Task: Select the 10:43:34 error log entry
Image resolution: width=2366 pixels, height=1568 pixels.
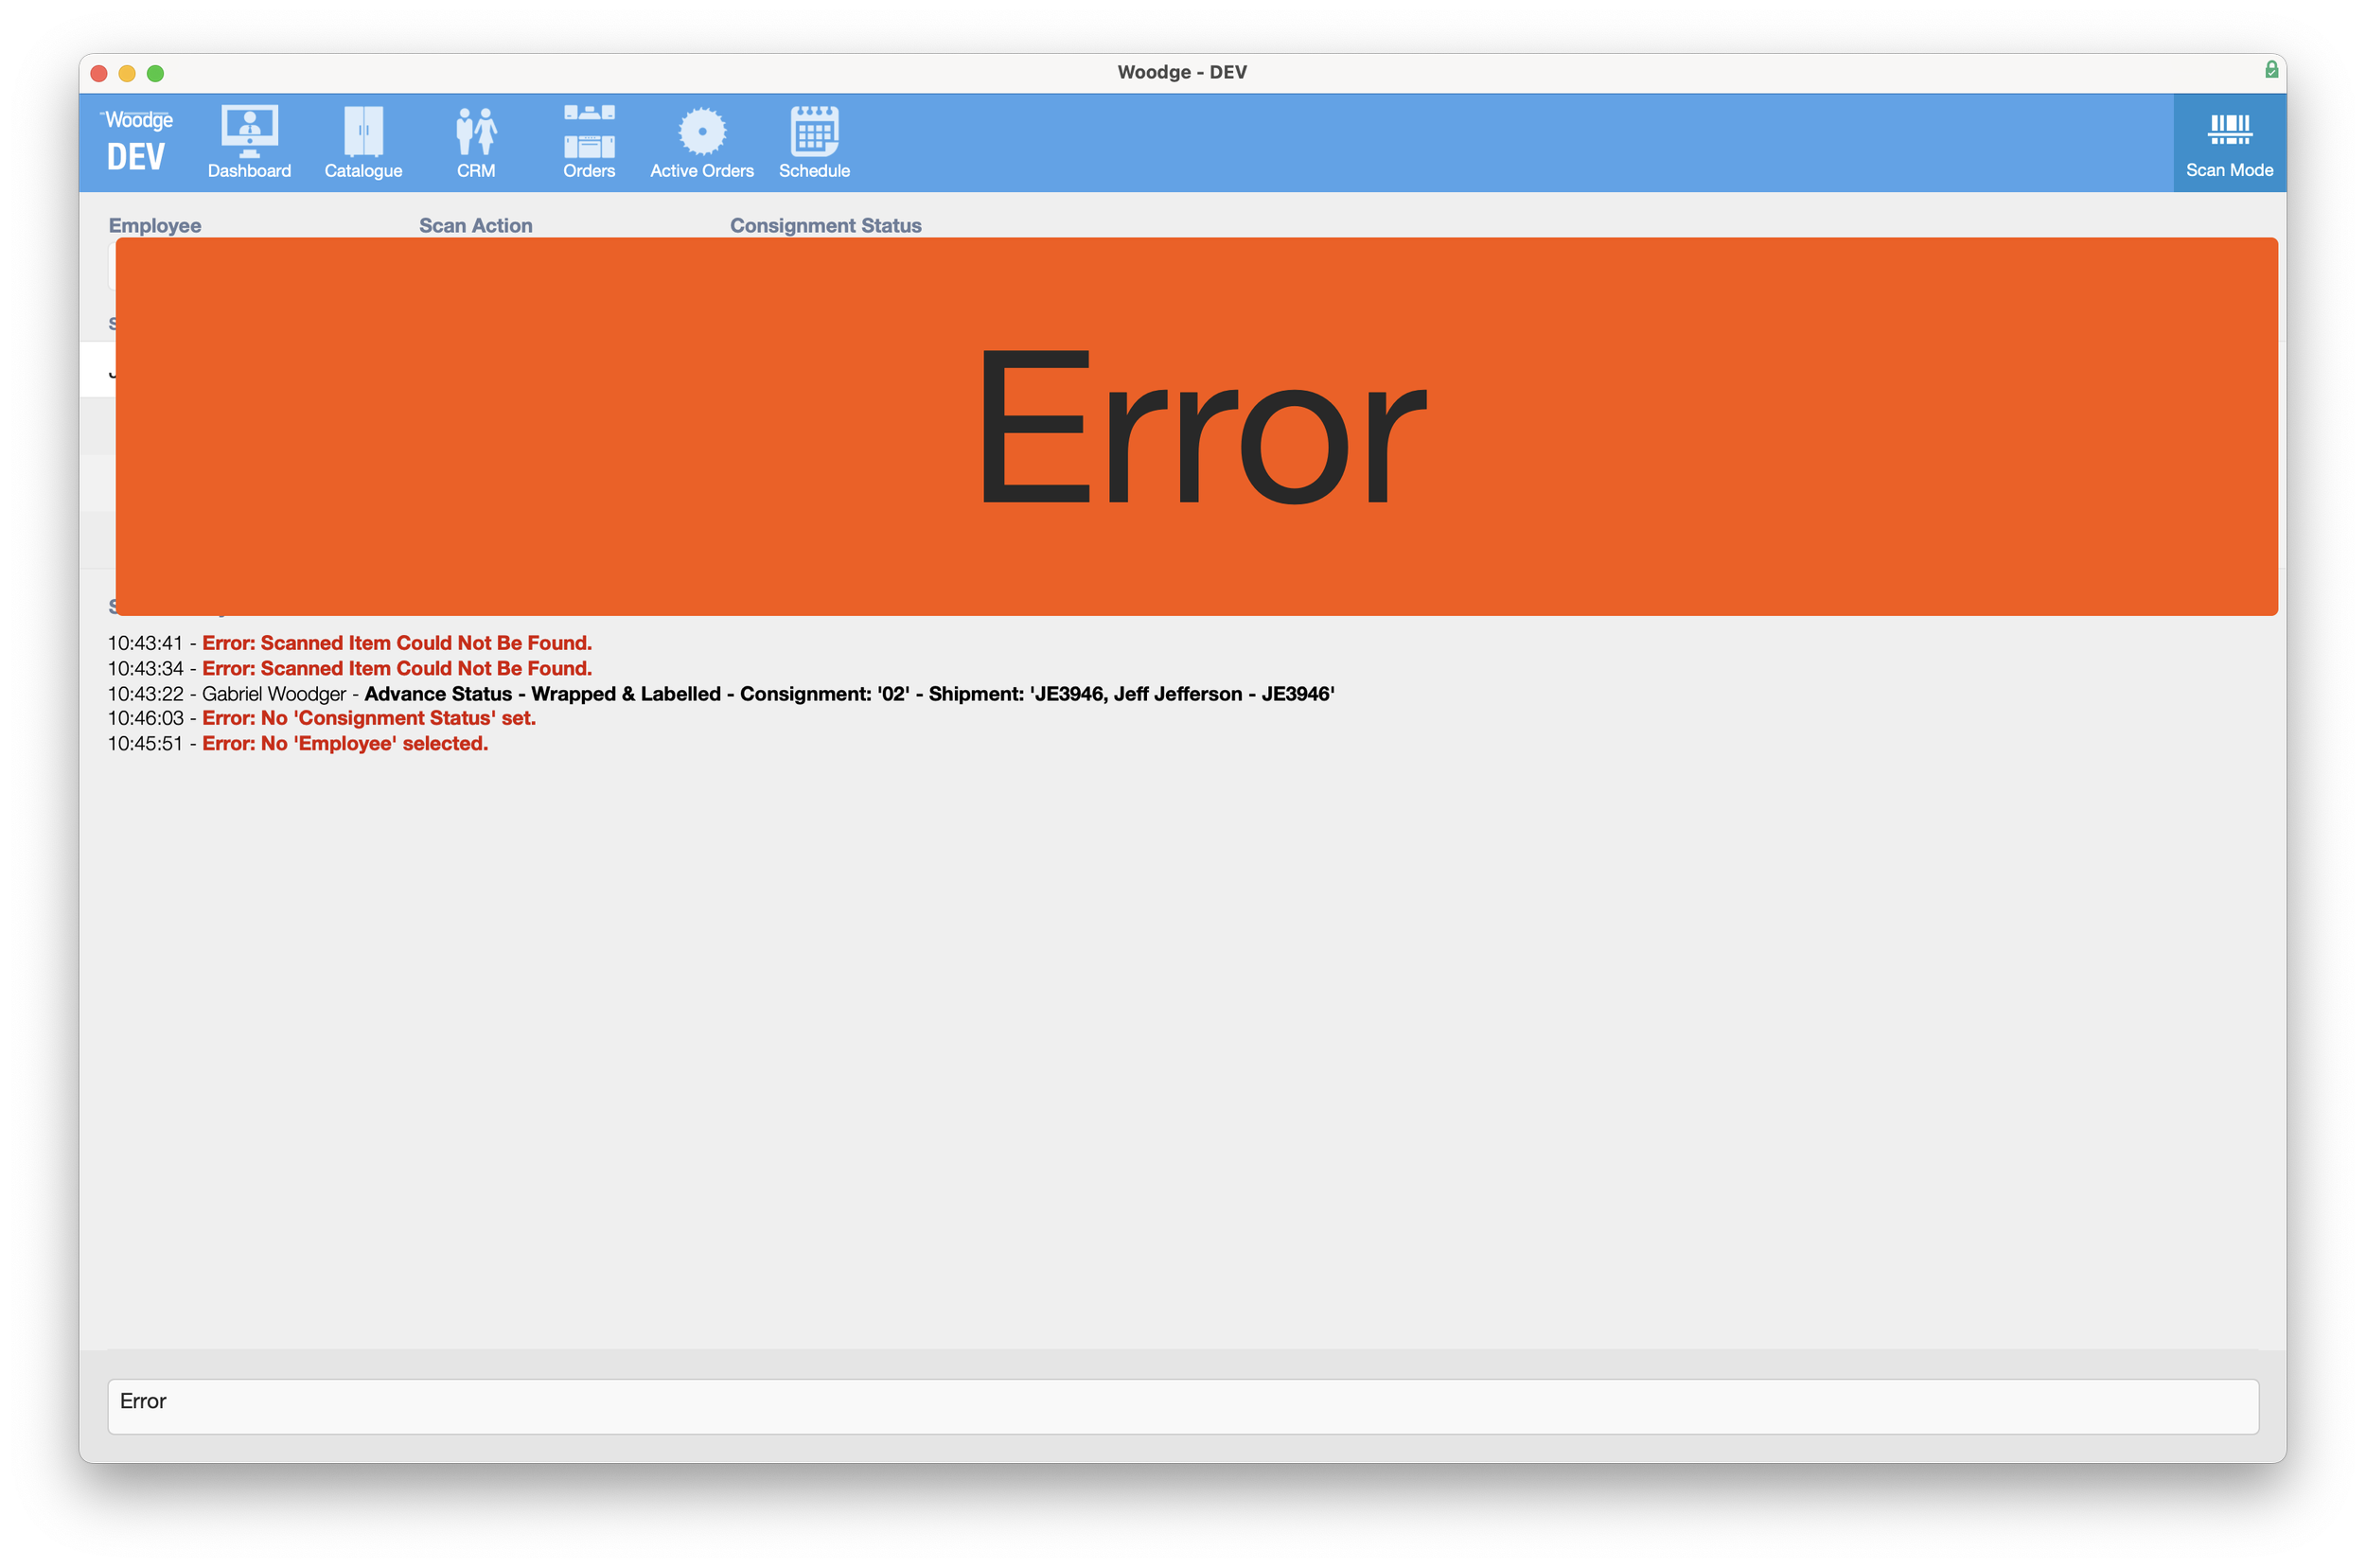Action: tap(396, 668)
